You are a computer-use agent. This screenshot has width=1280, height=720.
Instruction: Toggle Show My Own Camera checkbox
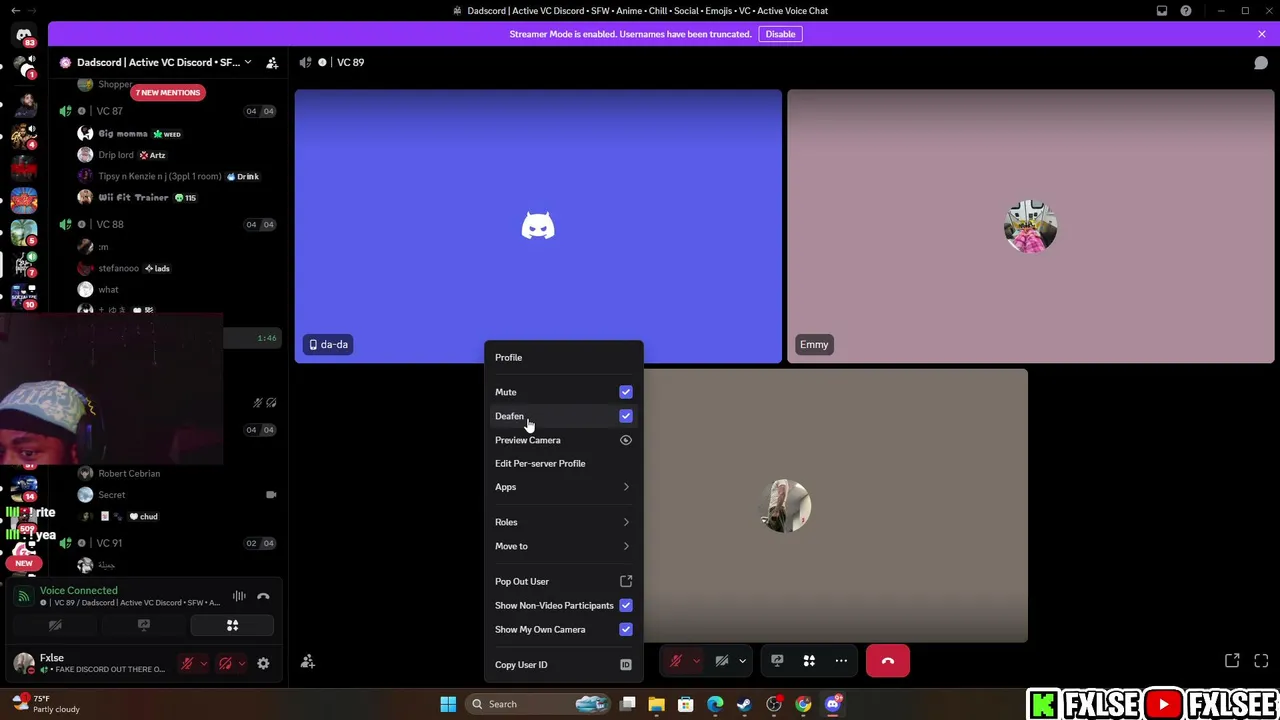626,629
